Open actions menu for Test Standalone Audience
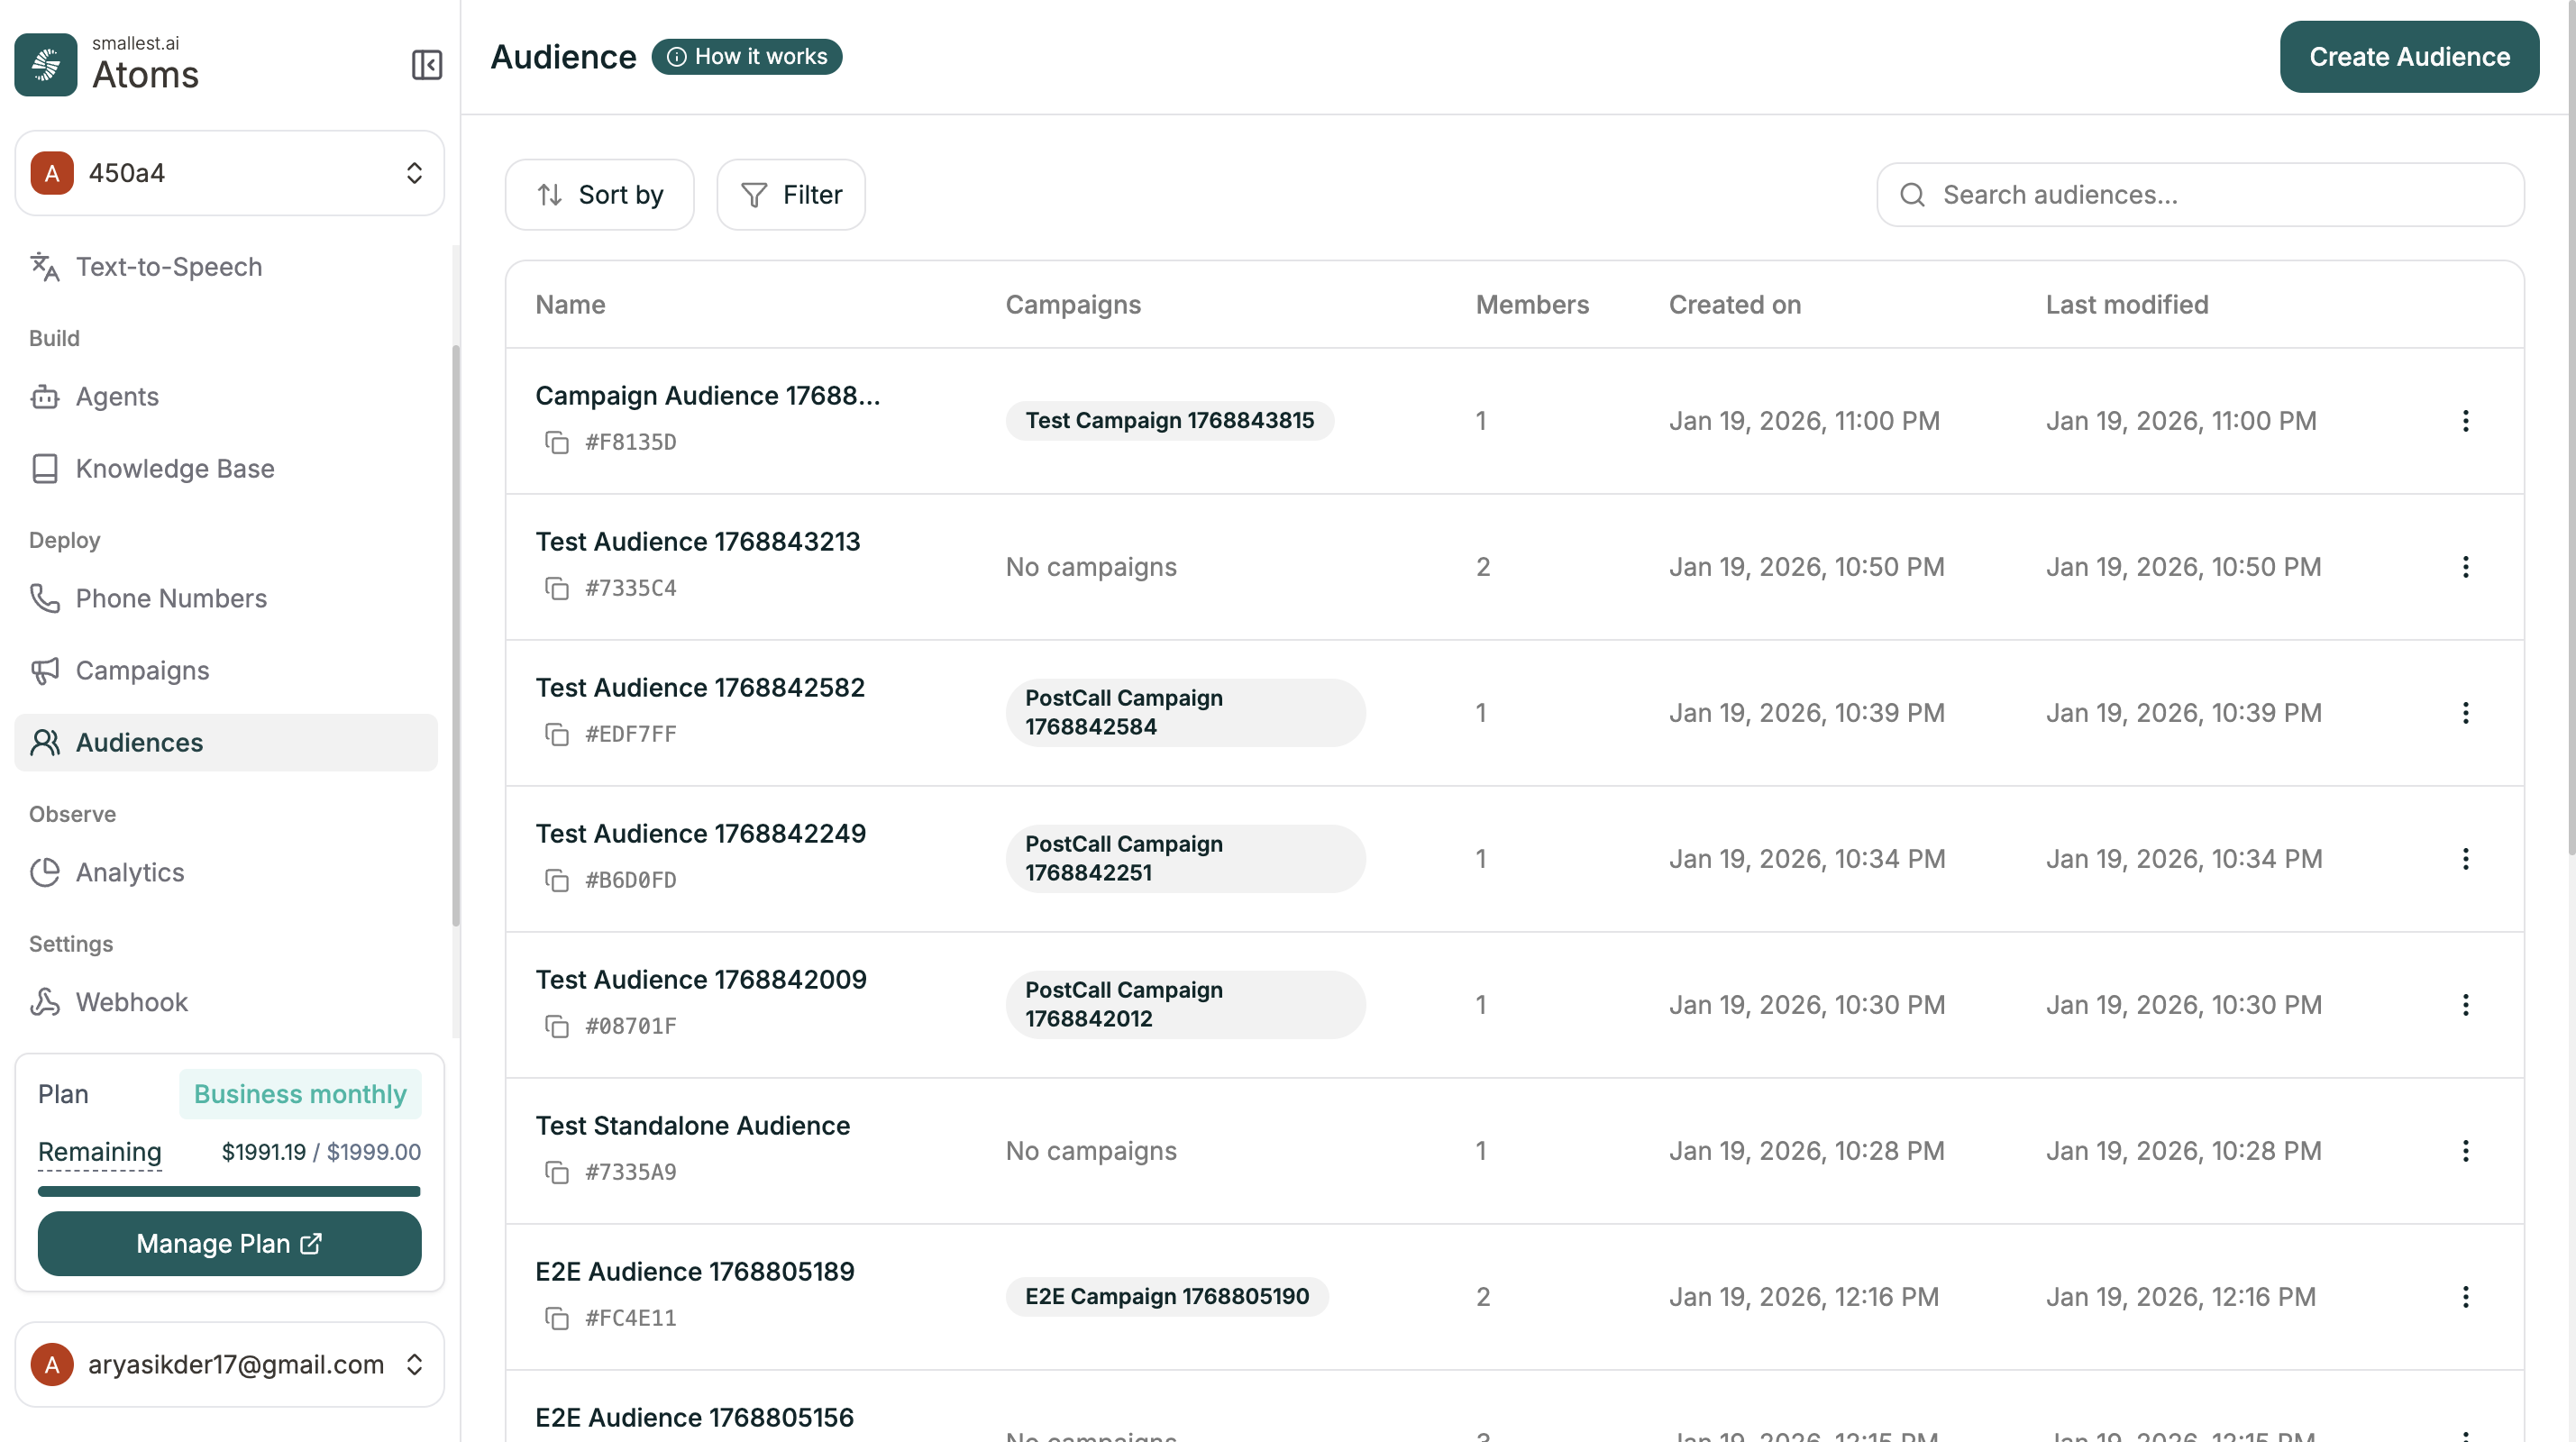 click(2466, 1150)
